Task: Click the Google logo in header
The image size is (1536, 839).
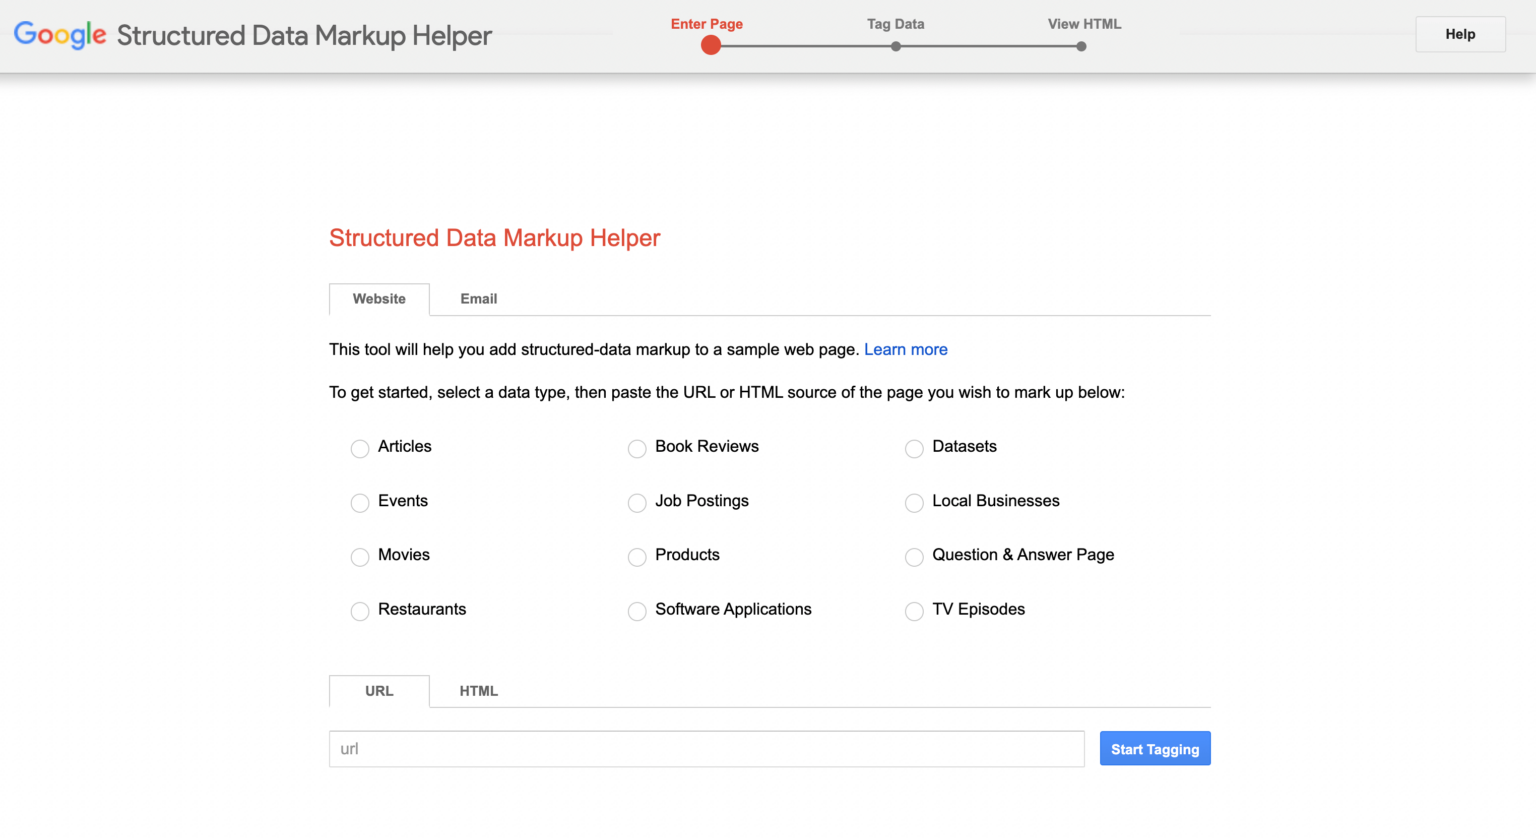Action: pos(60,35)
